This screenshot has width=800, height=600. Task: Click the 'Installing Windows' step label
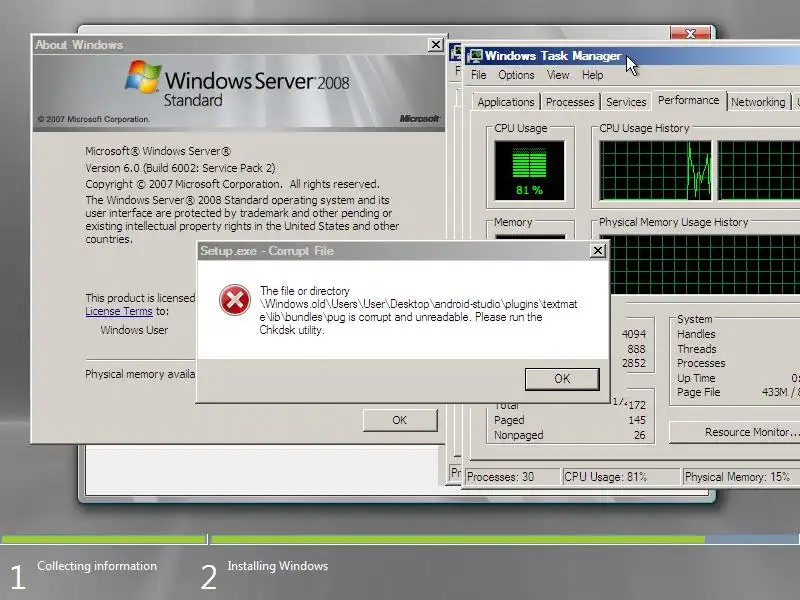pyautogui.click(x=278, y=566)
